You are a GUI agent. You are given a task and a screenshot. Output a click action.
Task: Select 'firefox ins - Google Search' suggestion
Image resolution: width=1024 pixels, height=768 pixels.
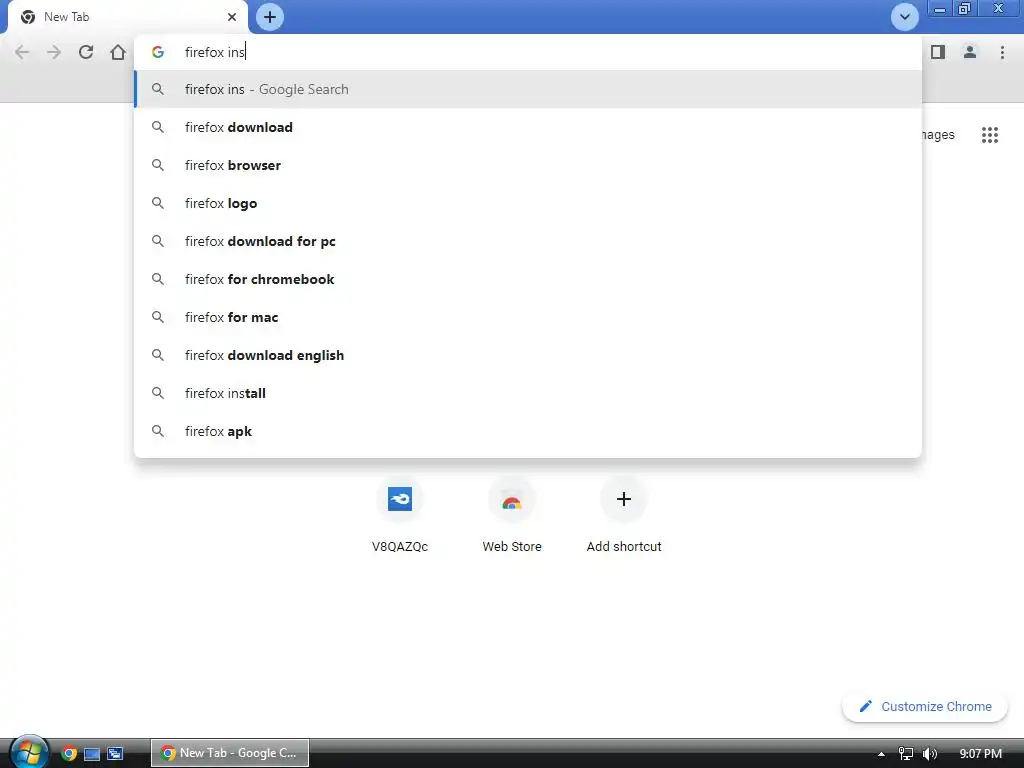coord(528,89)
